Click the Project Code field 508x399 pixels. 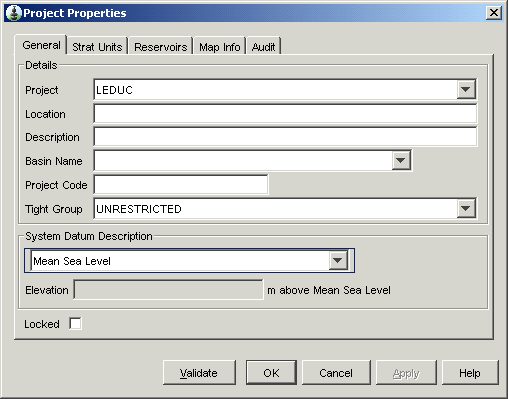click(181, 184)
